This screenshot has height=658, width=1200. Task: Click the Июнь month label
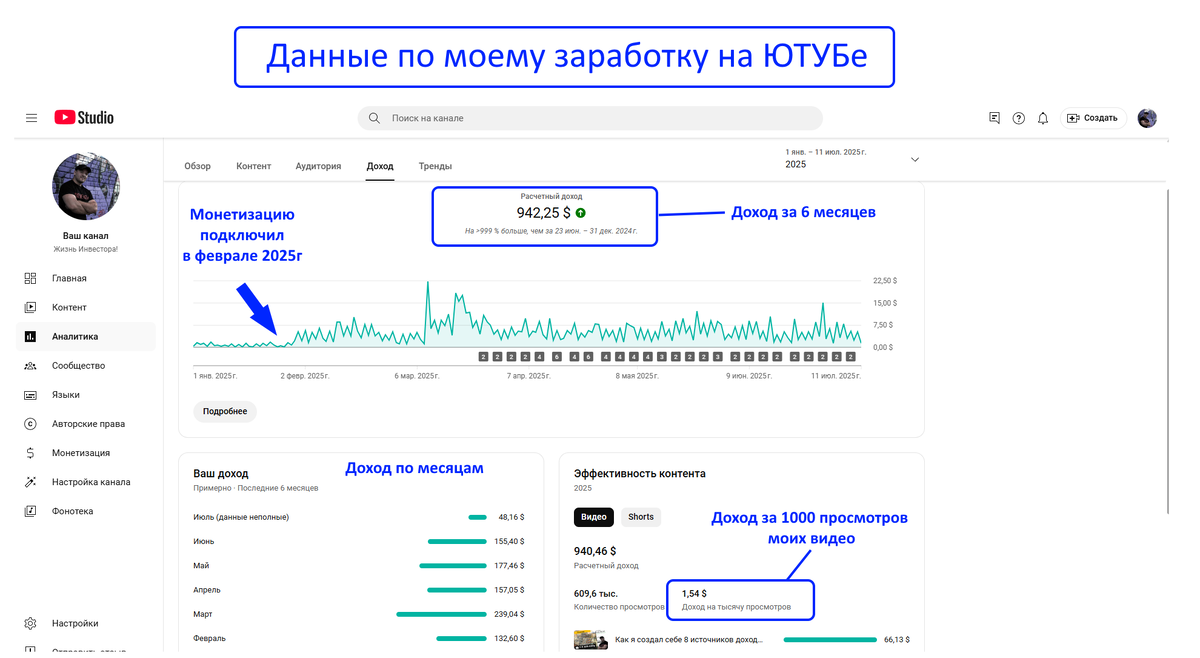pyautogui.click(x=203, y=541)
